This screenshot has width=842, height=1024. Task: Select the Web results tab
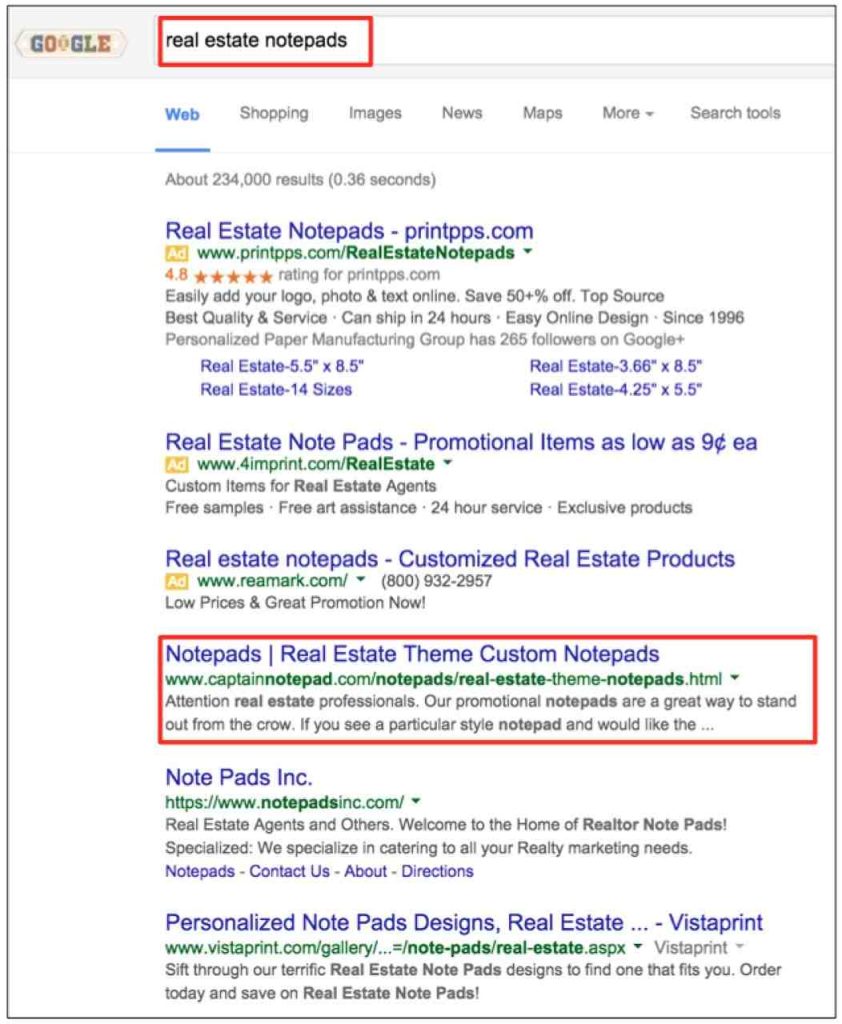click(x=183, y=113)
